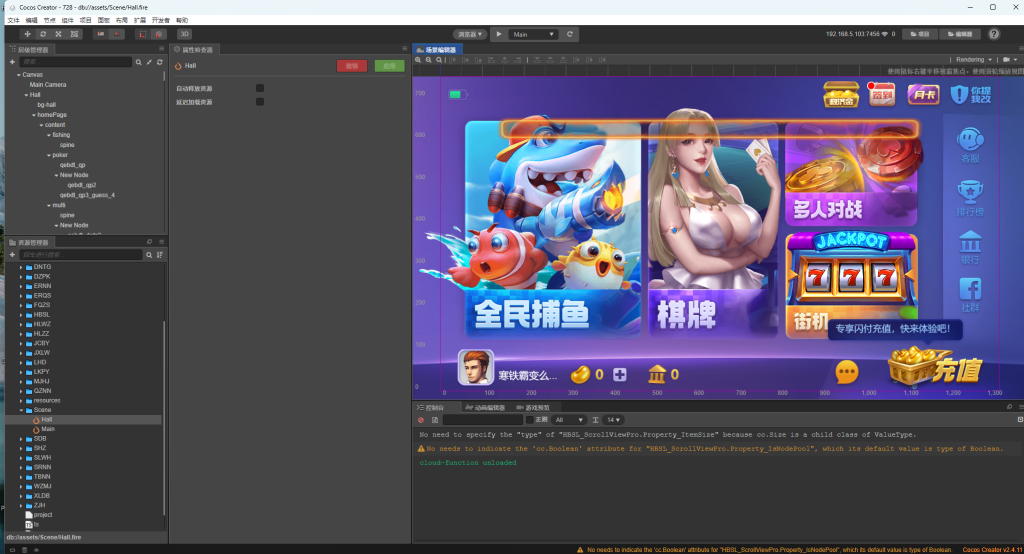The image size is (1024, 554).
Task: Expand the resources folder in assets
Action: (x=21, y=401)
